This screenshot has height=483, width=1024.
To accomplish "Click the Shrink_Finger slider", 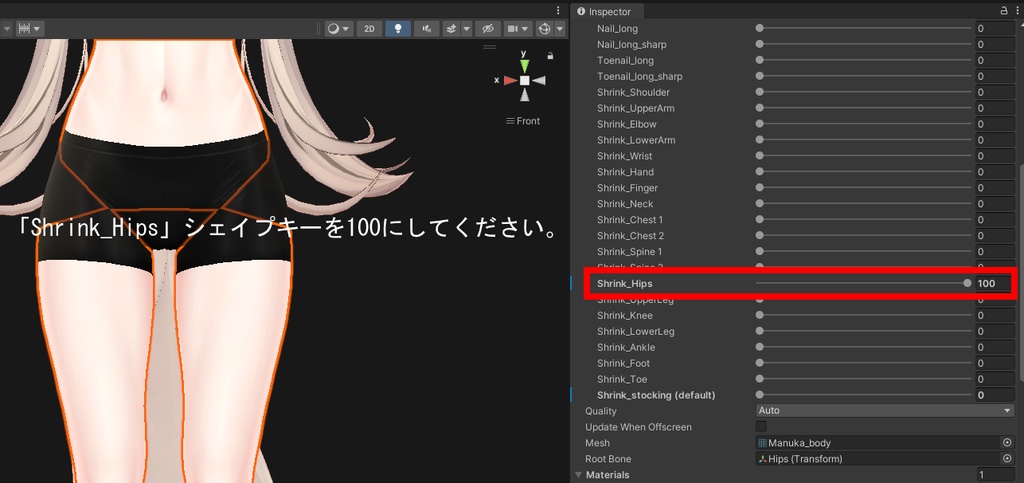I will click(x=865, y=188).
